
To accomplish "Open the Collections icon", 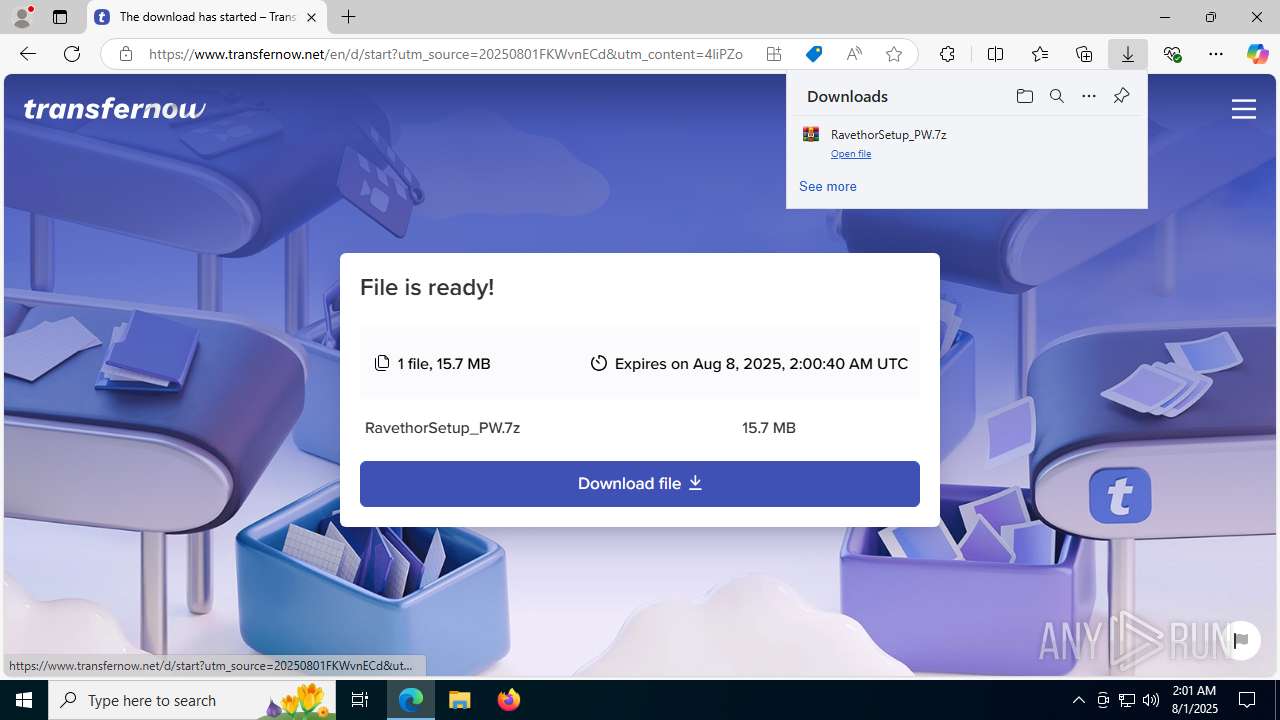I will (x=1084, y=54).
